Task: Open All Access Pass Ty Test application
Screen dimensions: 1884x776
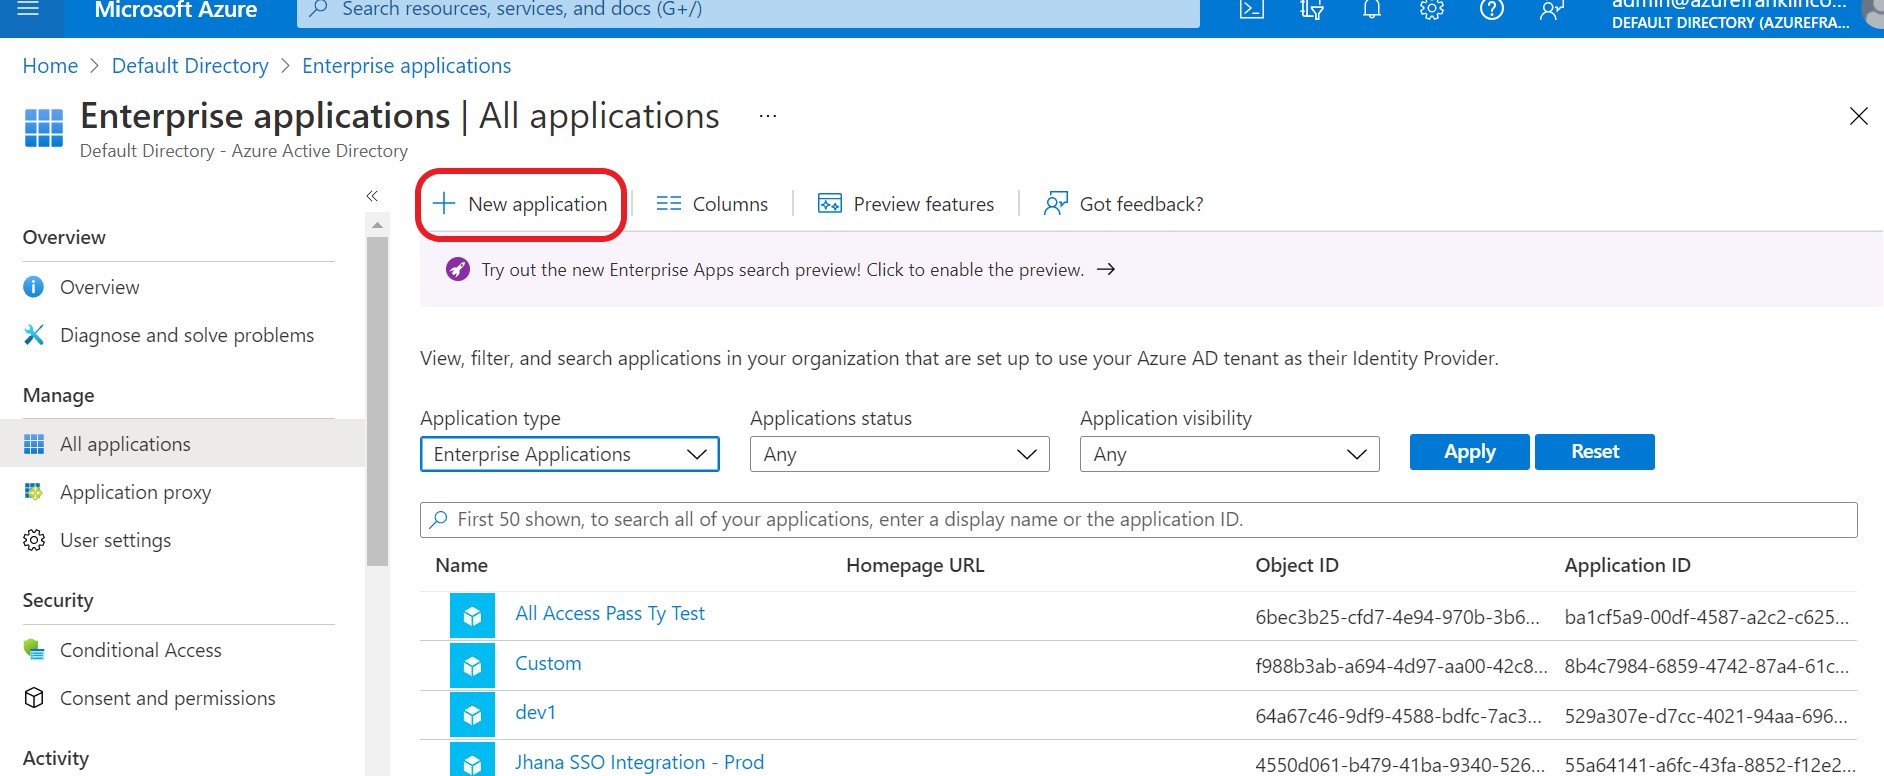Action: (x=610, y=614)
